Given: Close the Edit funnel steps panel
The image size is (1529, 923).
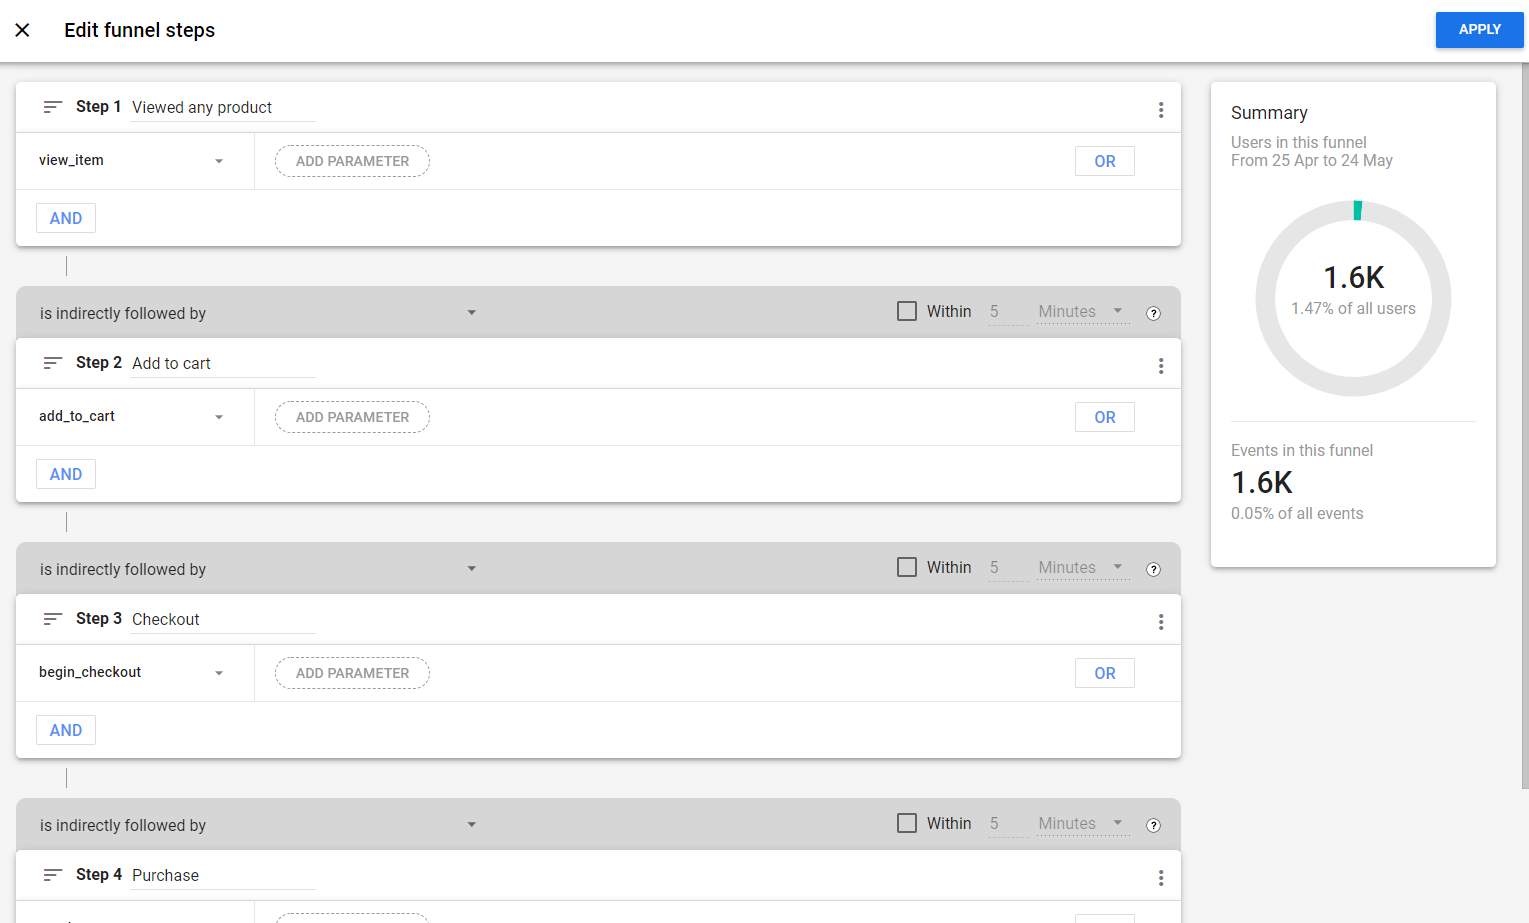Looking at the screenshot, I should coord(22,30).
